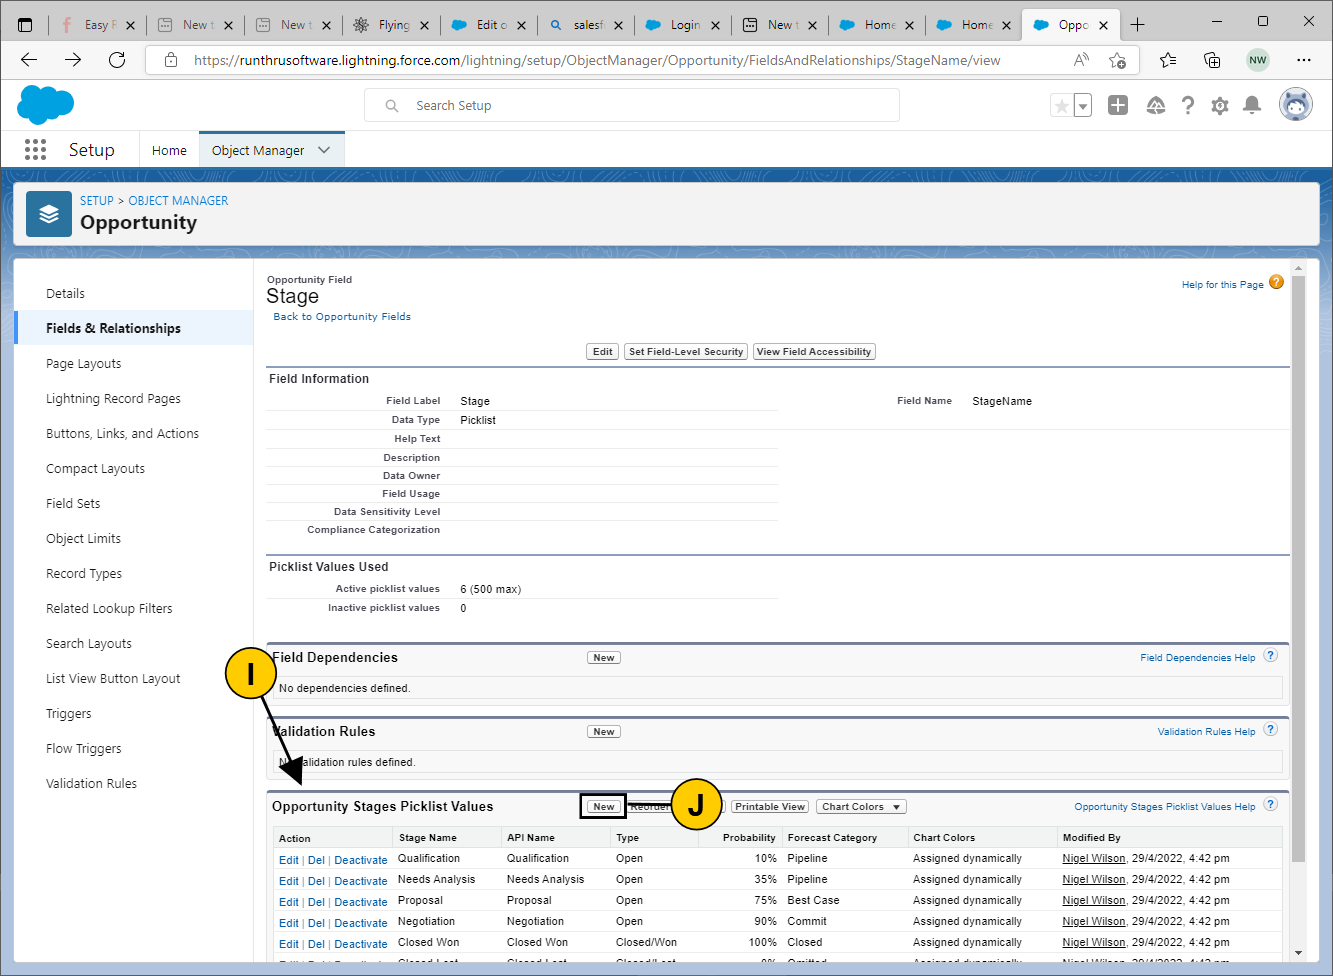Expand the Object Manager tab dropdown
The height and width of the screenshot is (976, 1333).
pos(324,150)
